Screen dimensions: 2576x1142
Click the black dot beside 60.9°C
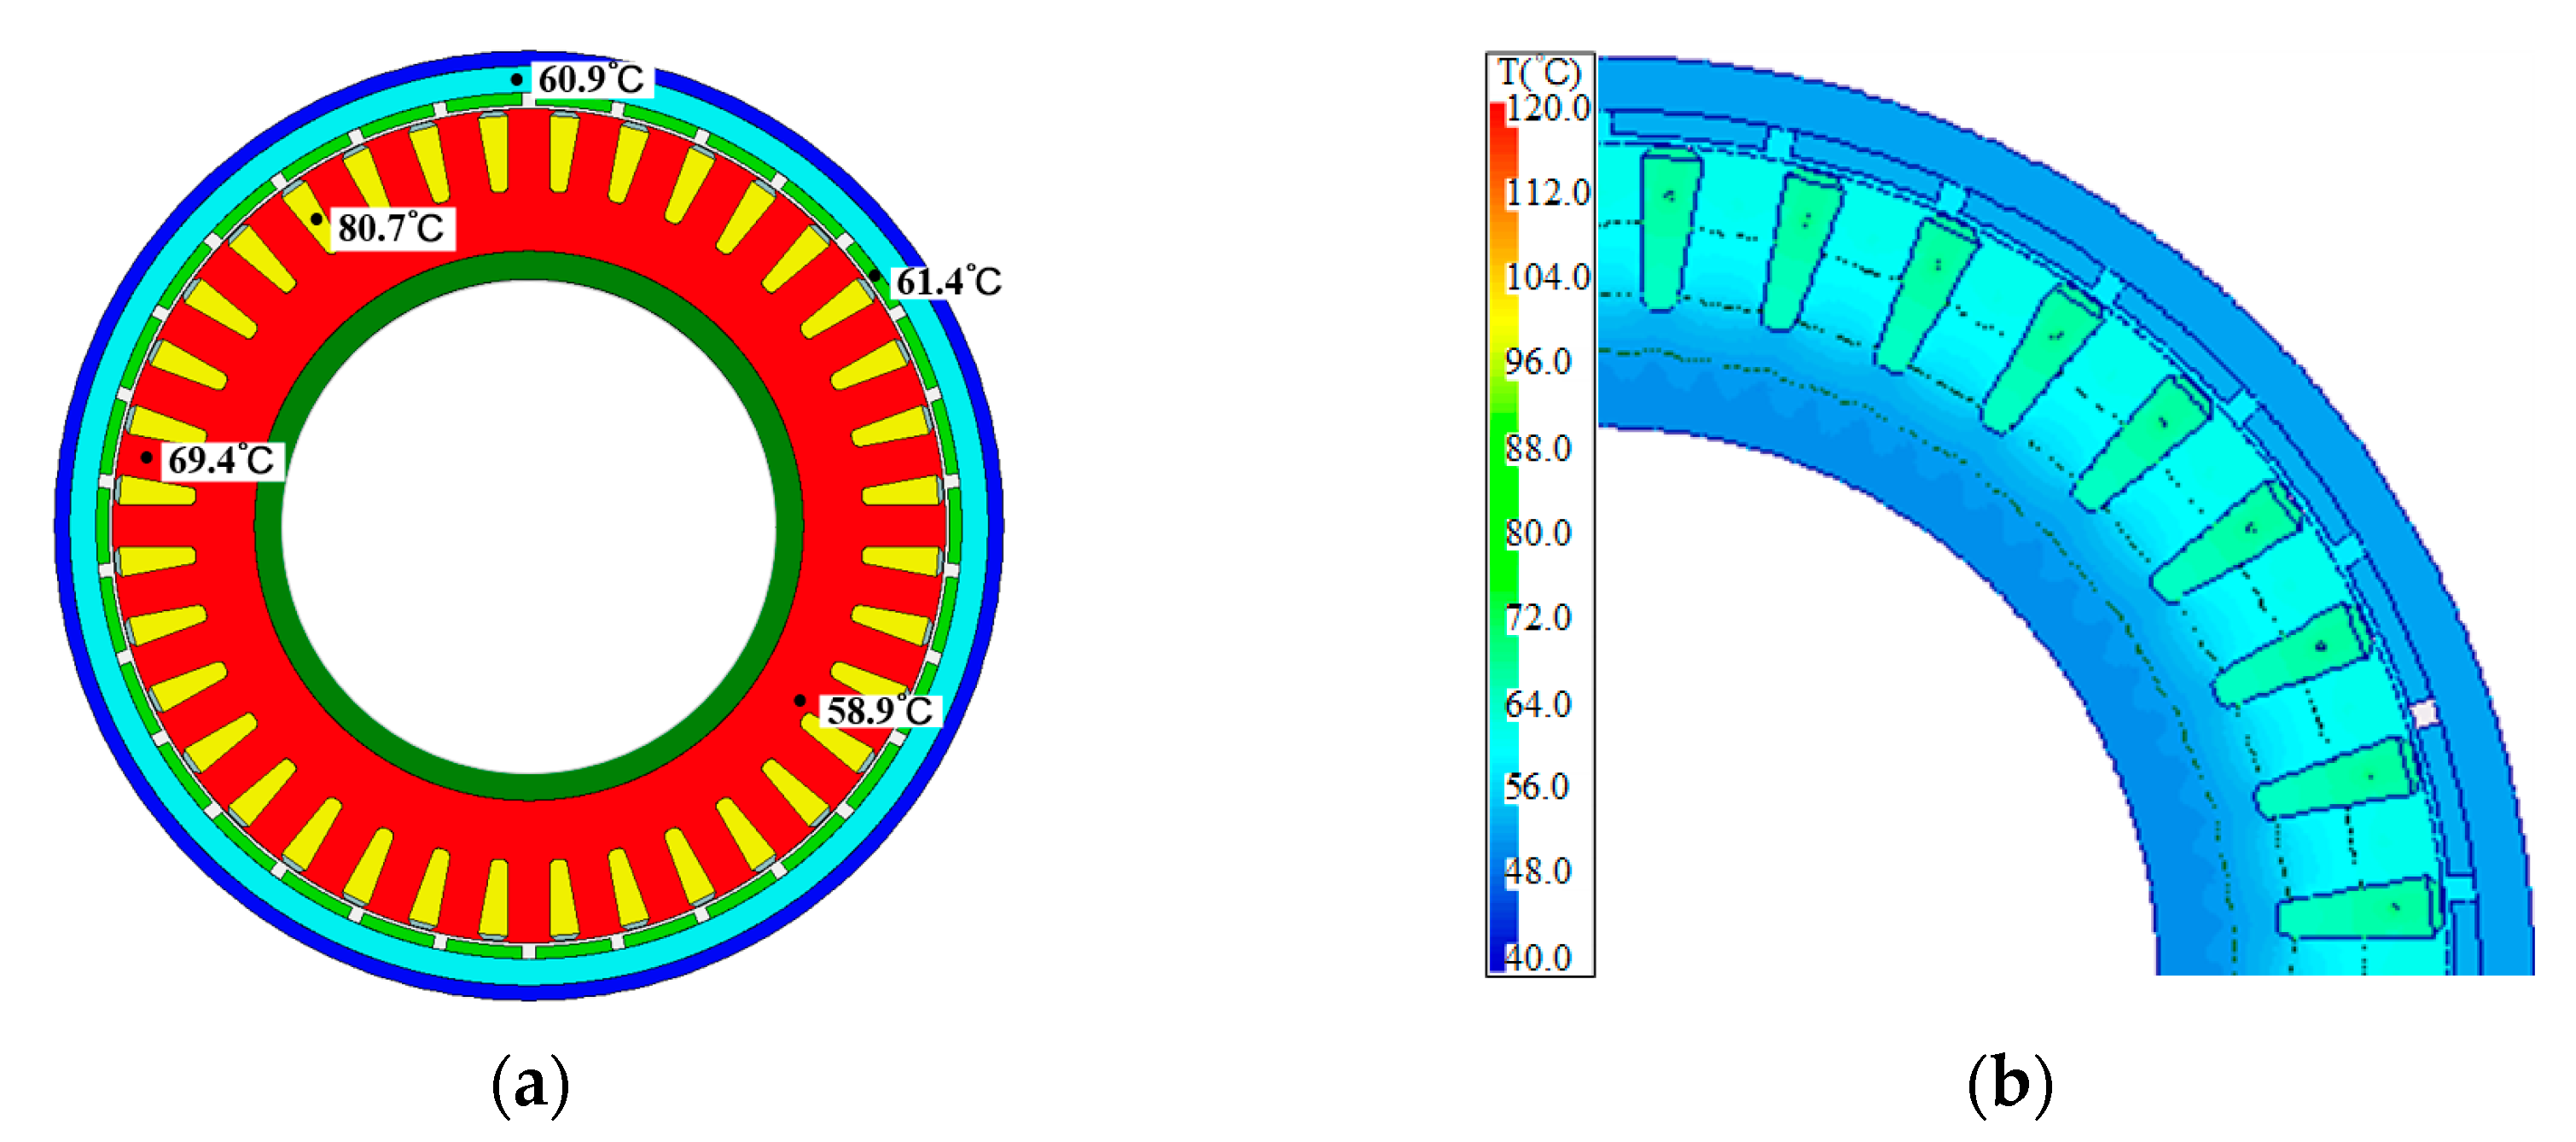[x=517, y=79]
